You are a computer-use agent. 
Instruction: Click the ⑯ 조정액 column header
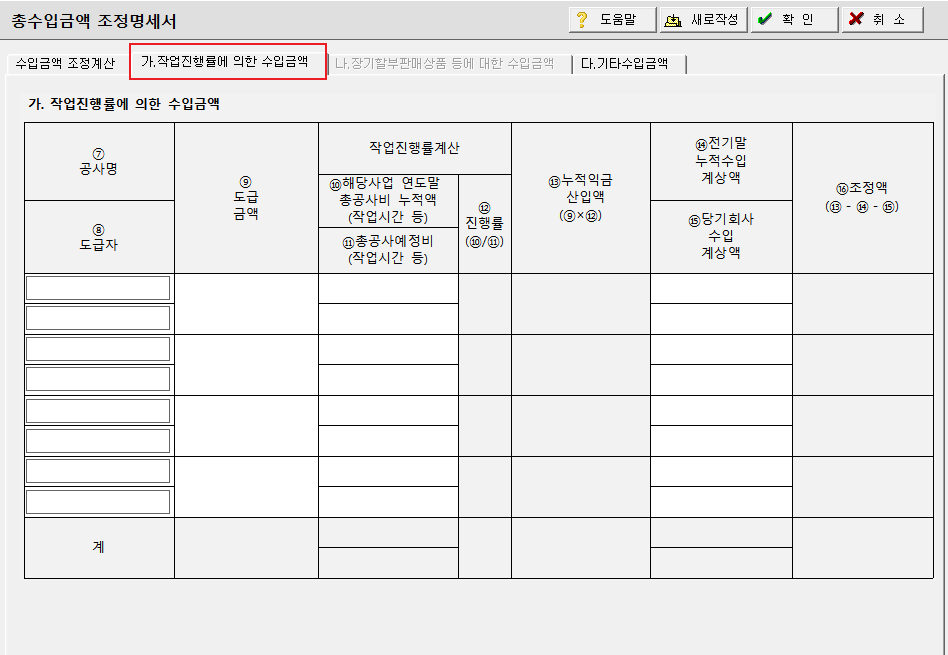click(x=863, y=198)
